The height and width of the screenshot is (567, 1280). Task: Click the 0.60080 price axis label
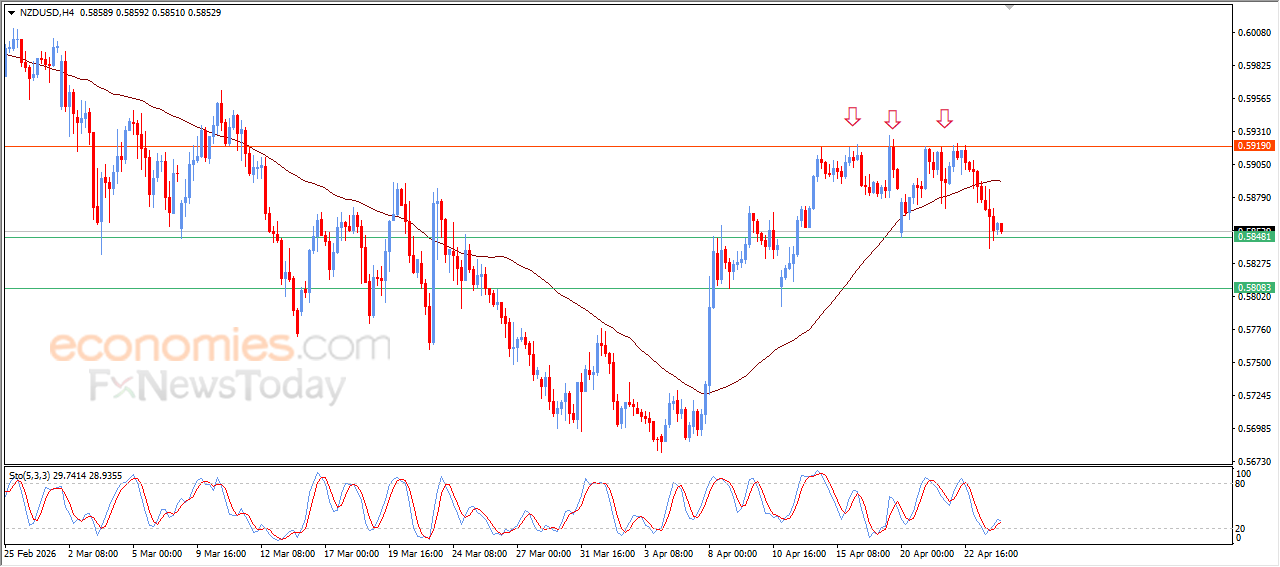[x=1254, y=33]
